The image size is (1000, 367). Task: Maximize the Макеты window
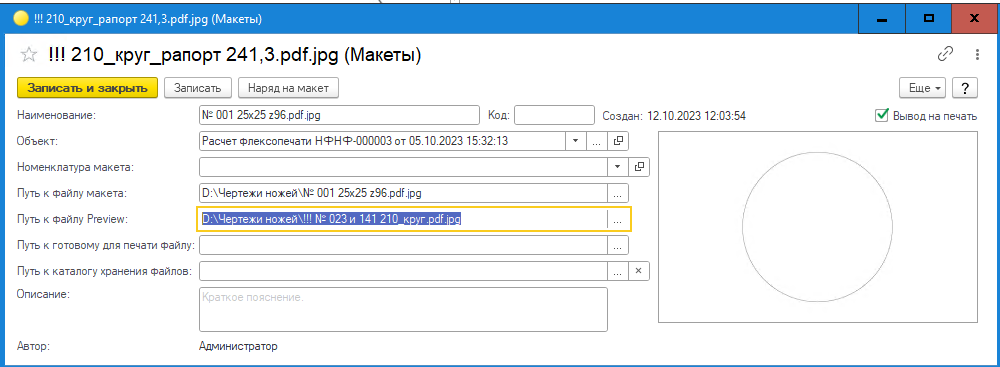point(929,19)
